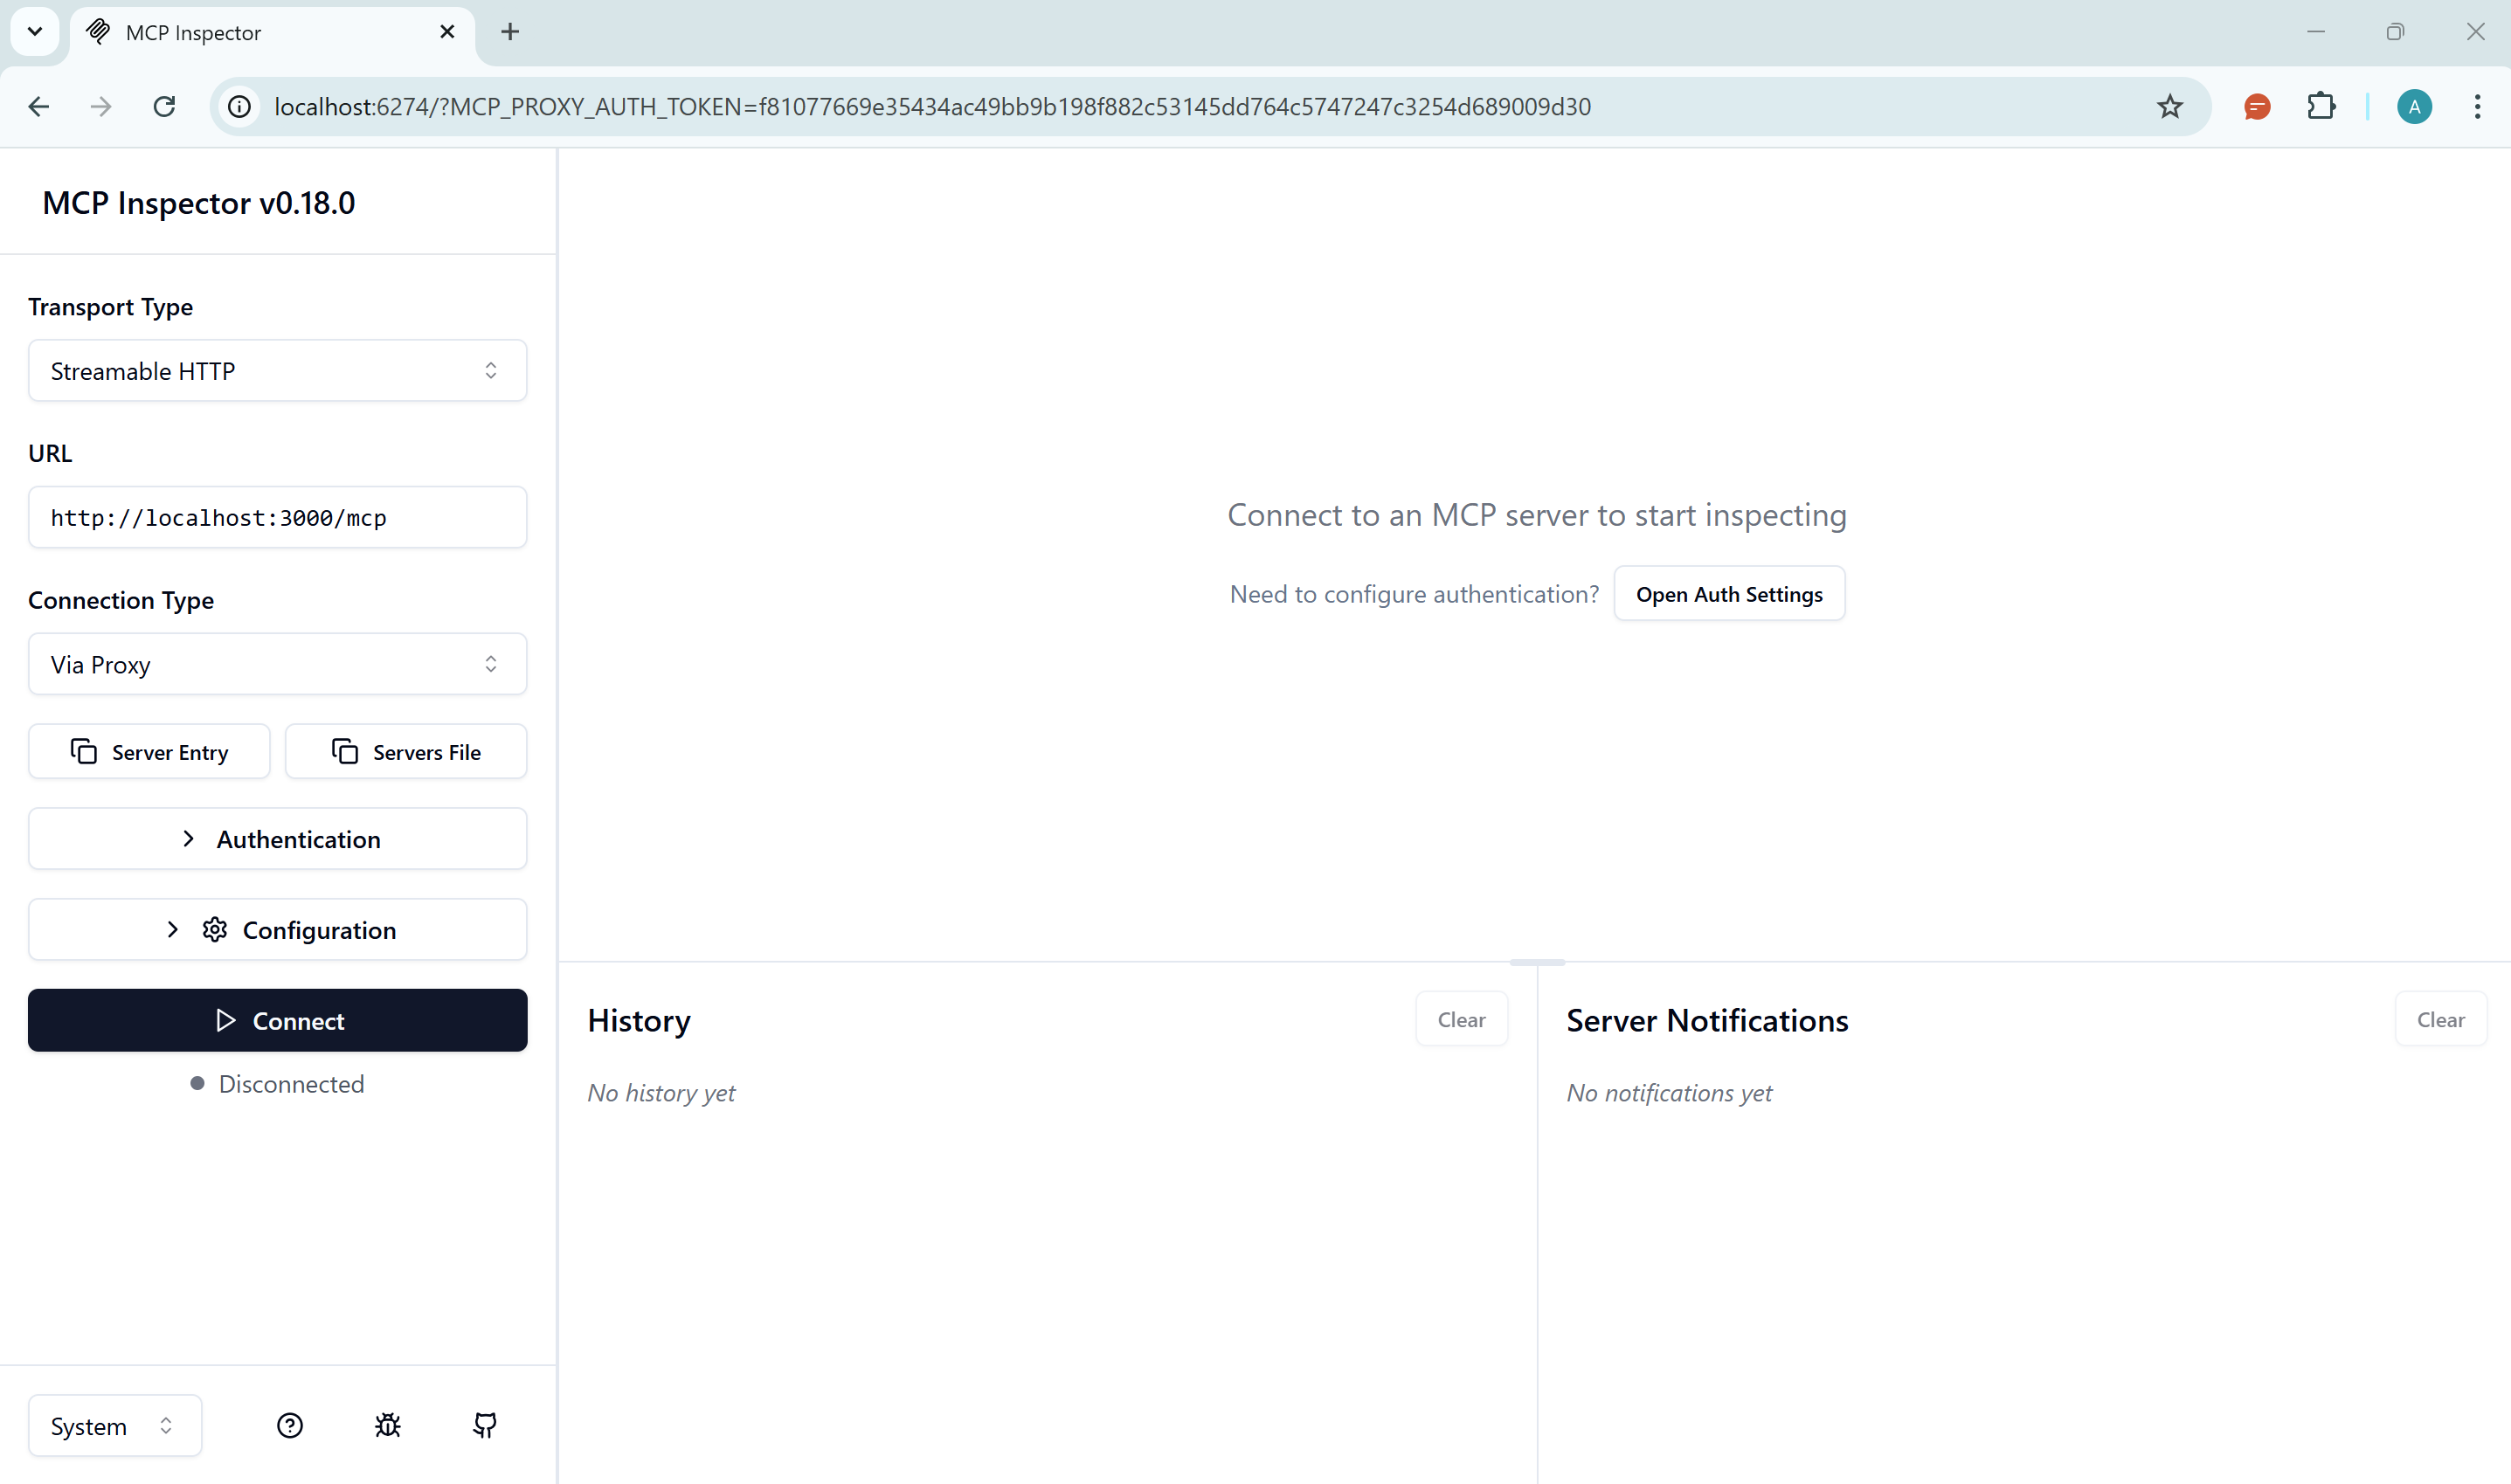Image resolution: width=2511 pixels, height=1484 pixels.
Task: Clear the History panel
Action: click(x=1461, y=1020)
